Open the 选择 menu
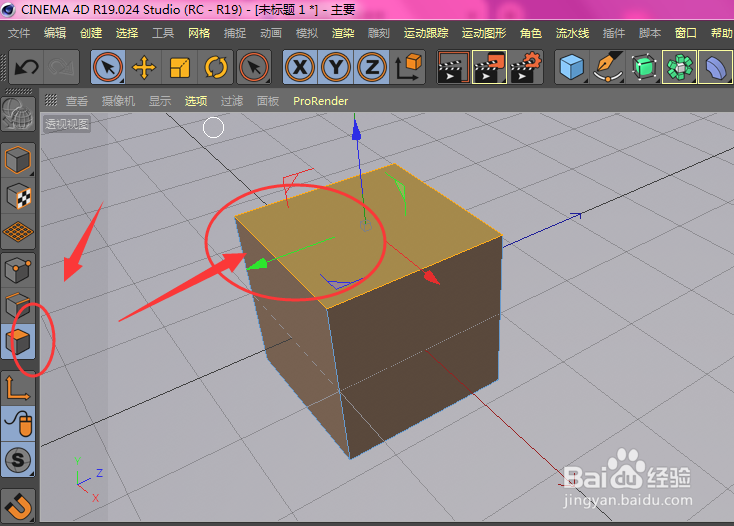The width and height of the screenshot is (734, 526). (127, 33)
